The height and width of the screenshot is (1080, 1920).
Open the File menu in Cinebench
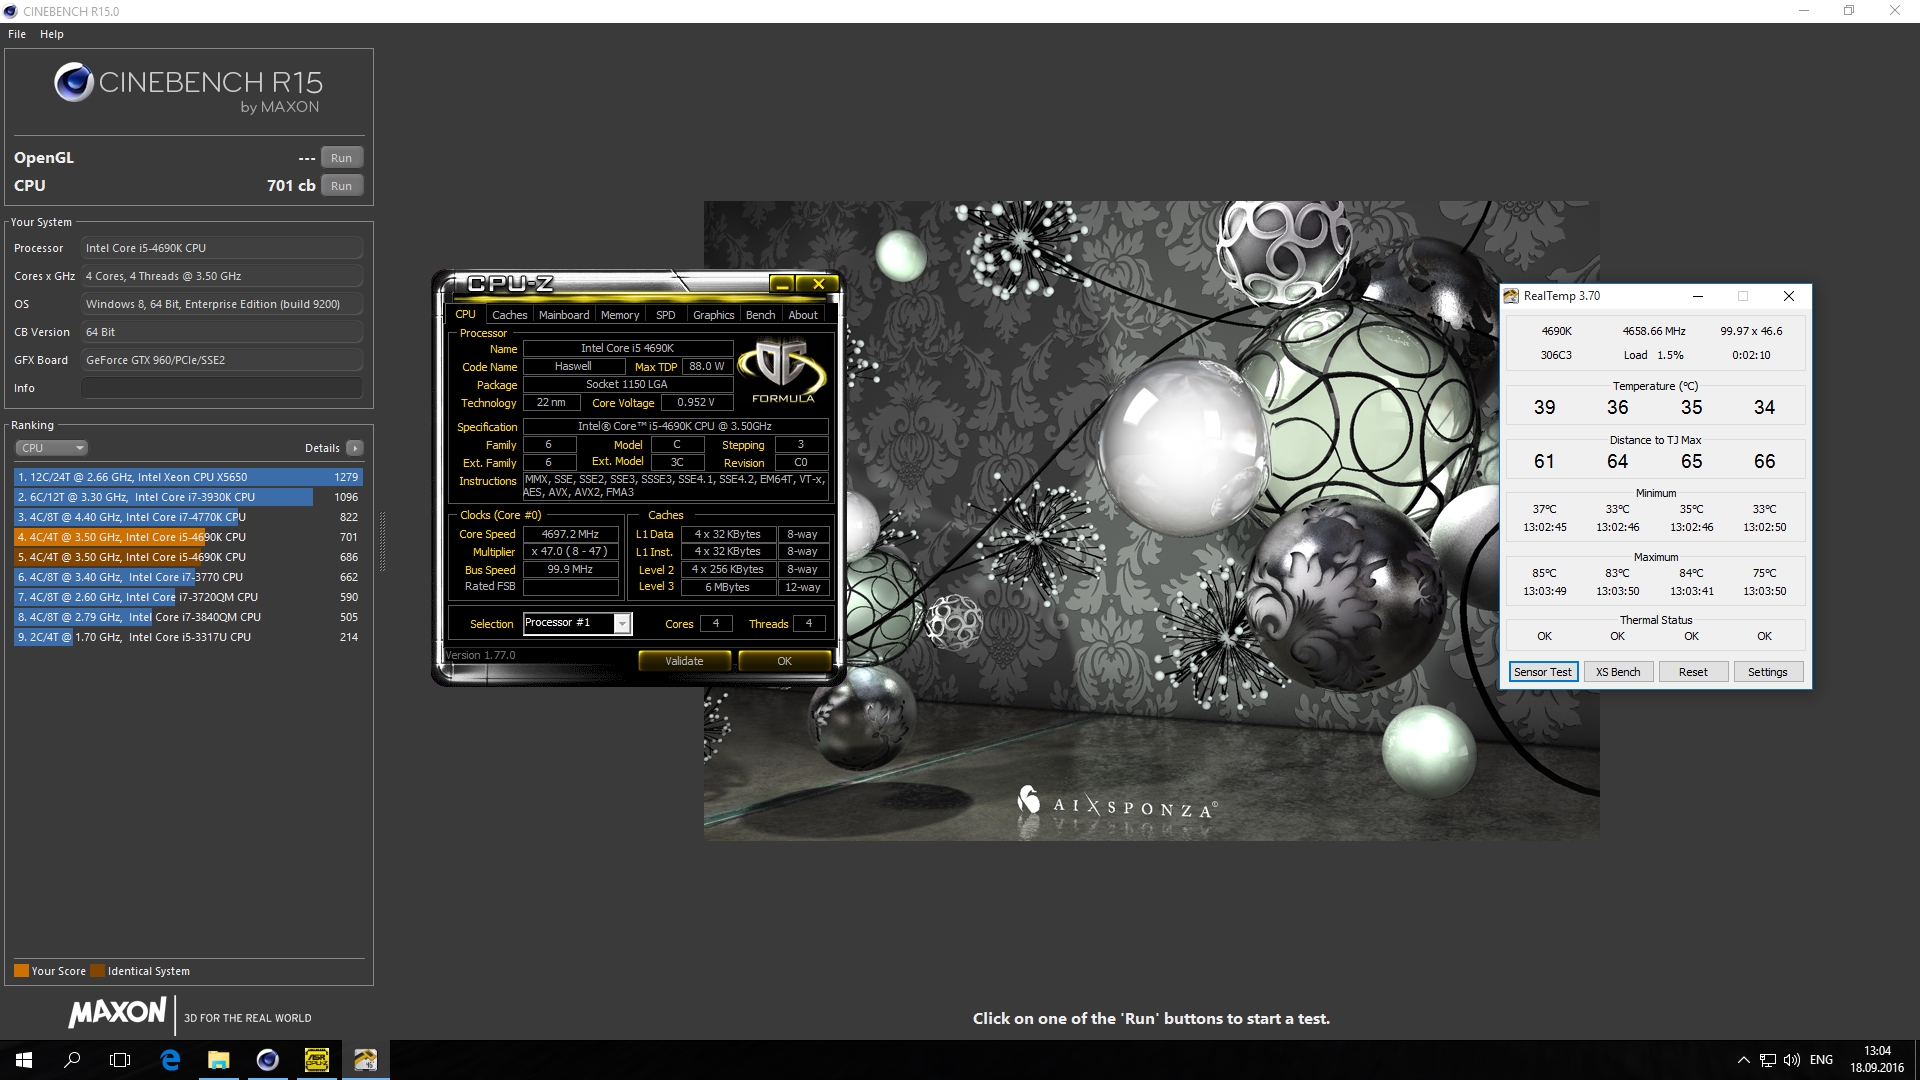(17, 34)
